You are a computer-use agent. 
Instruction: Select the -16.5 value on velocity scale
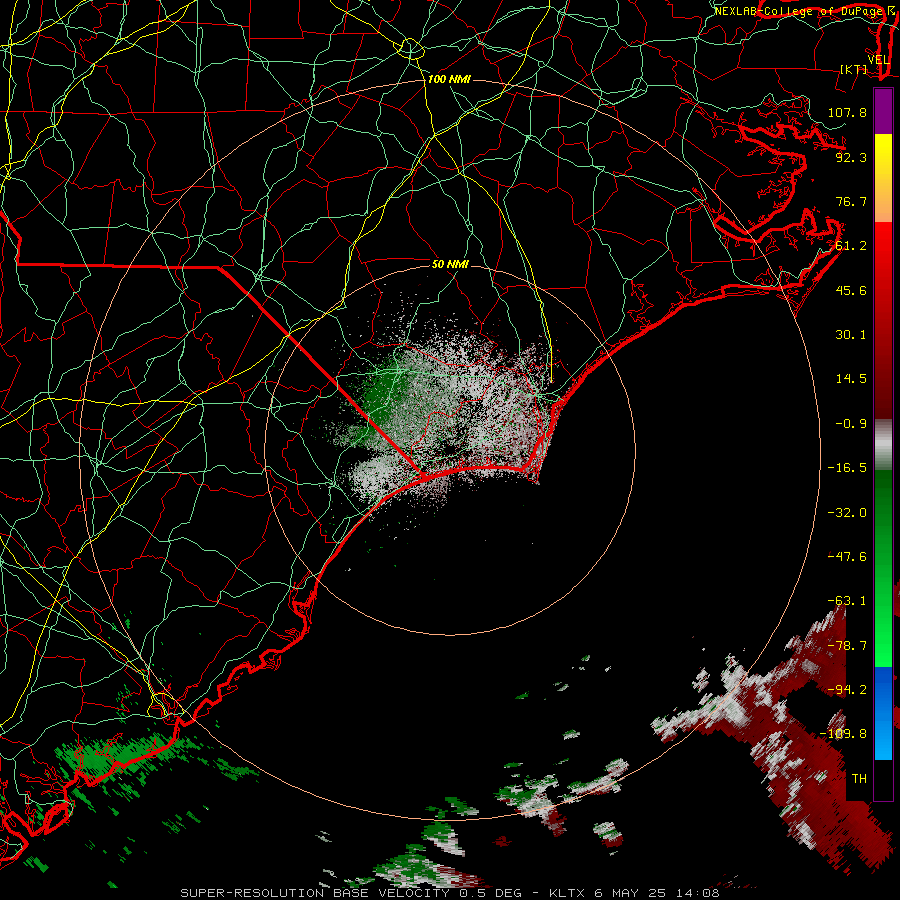pos(847,468)
